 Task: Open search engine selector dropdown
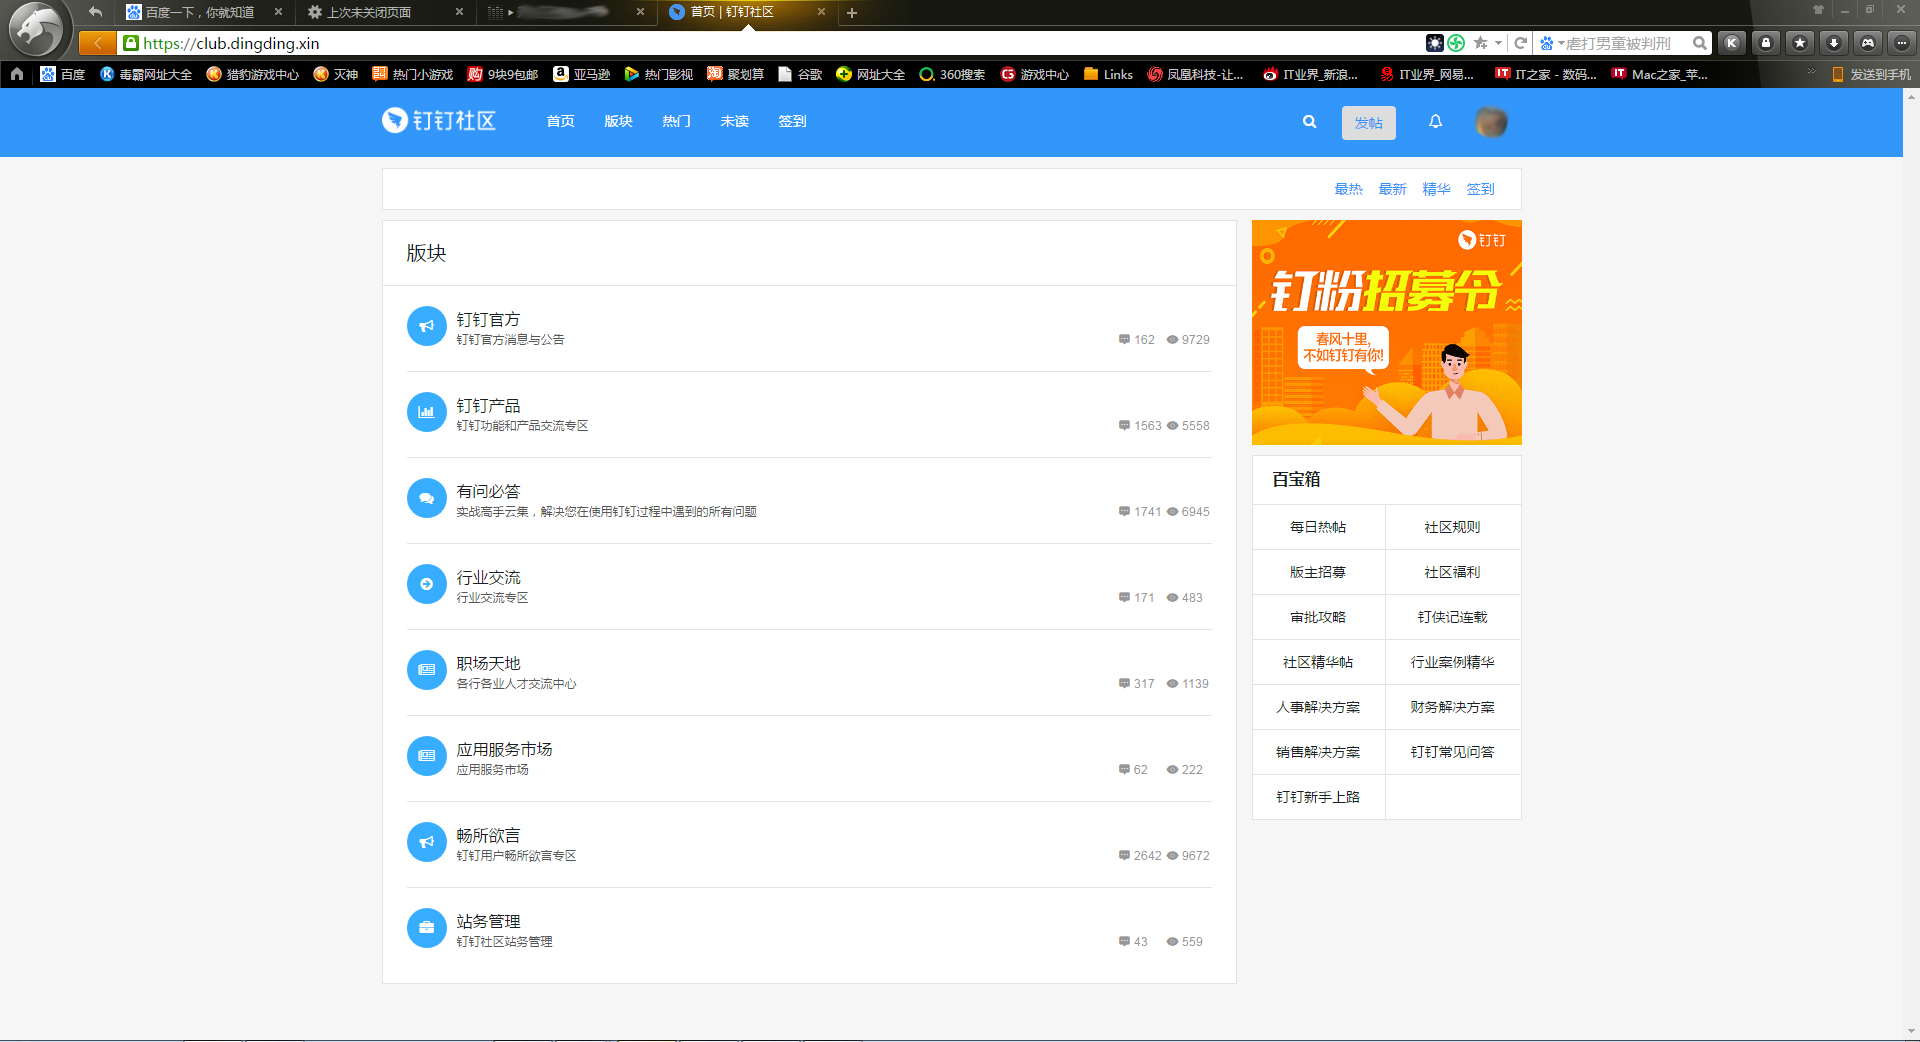pos(1551,43)
